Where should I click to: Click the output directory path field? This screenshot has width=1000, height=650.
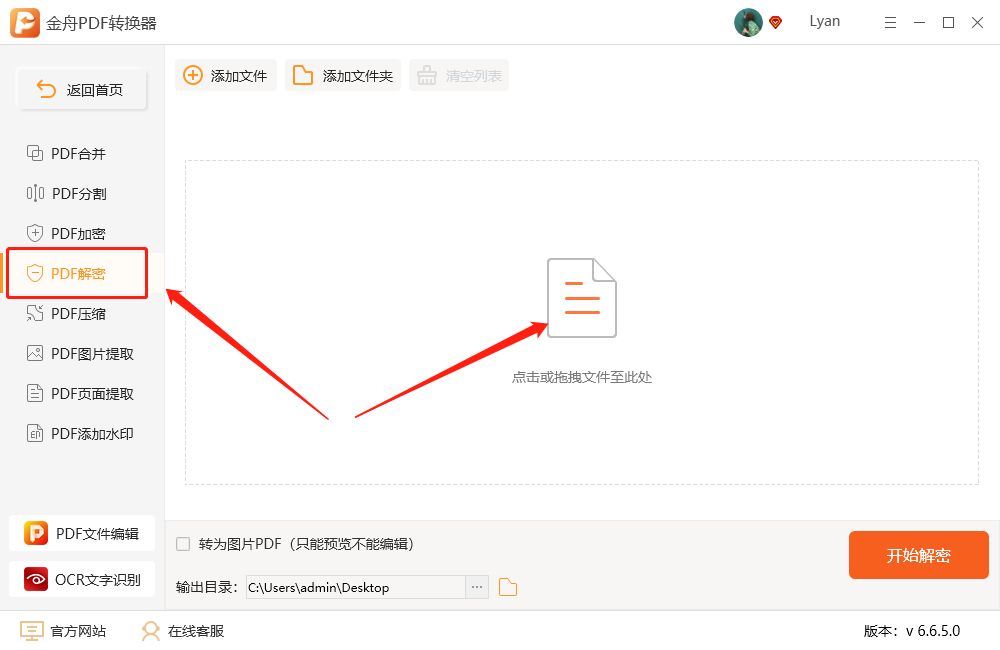point(356,587)
